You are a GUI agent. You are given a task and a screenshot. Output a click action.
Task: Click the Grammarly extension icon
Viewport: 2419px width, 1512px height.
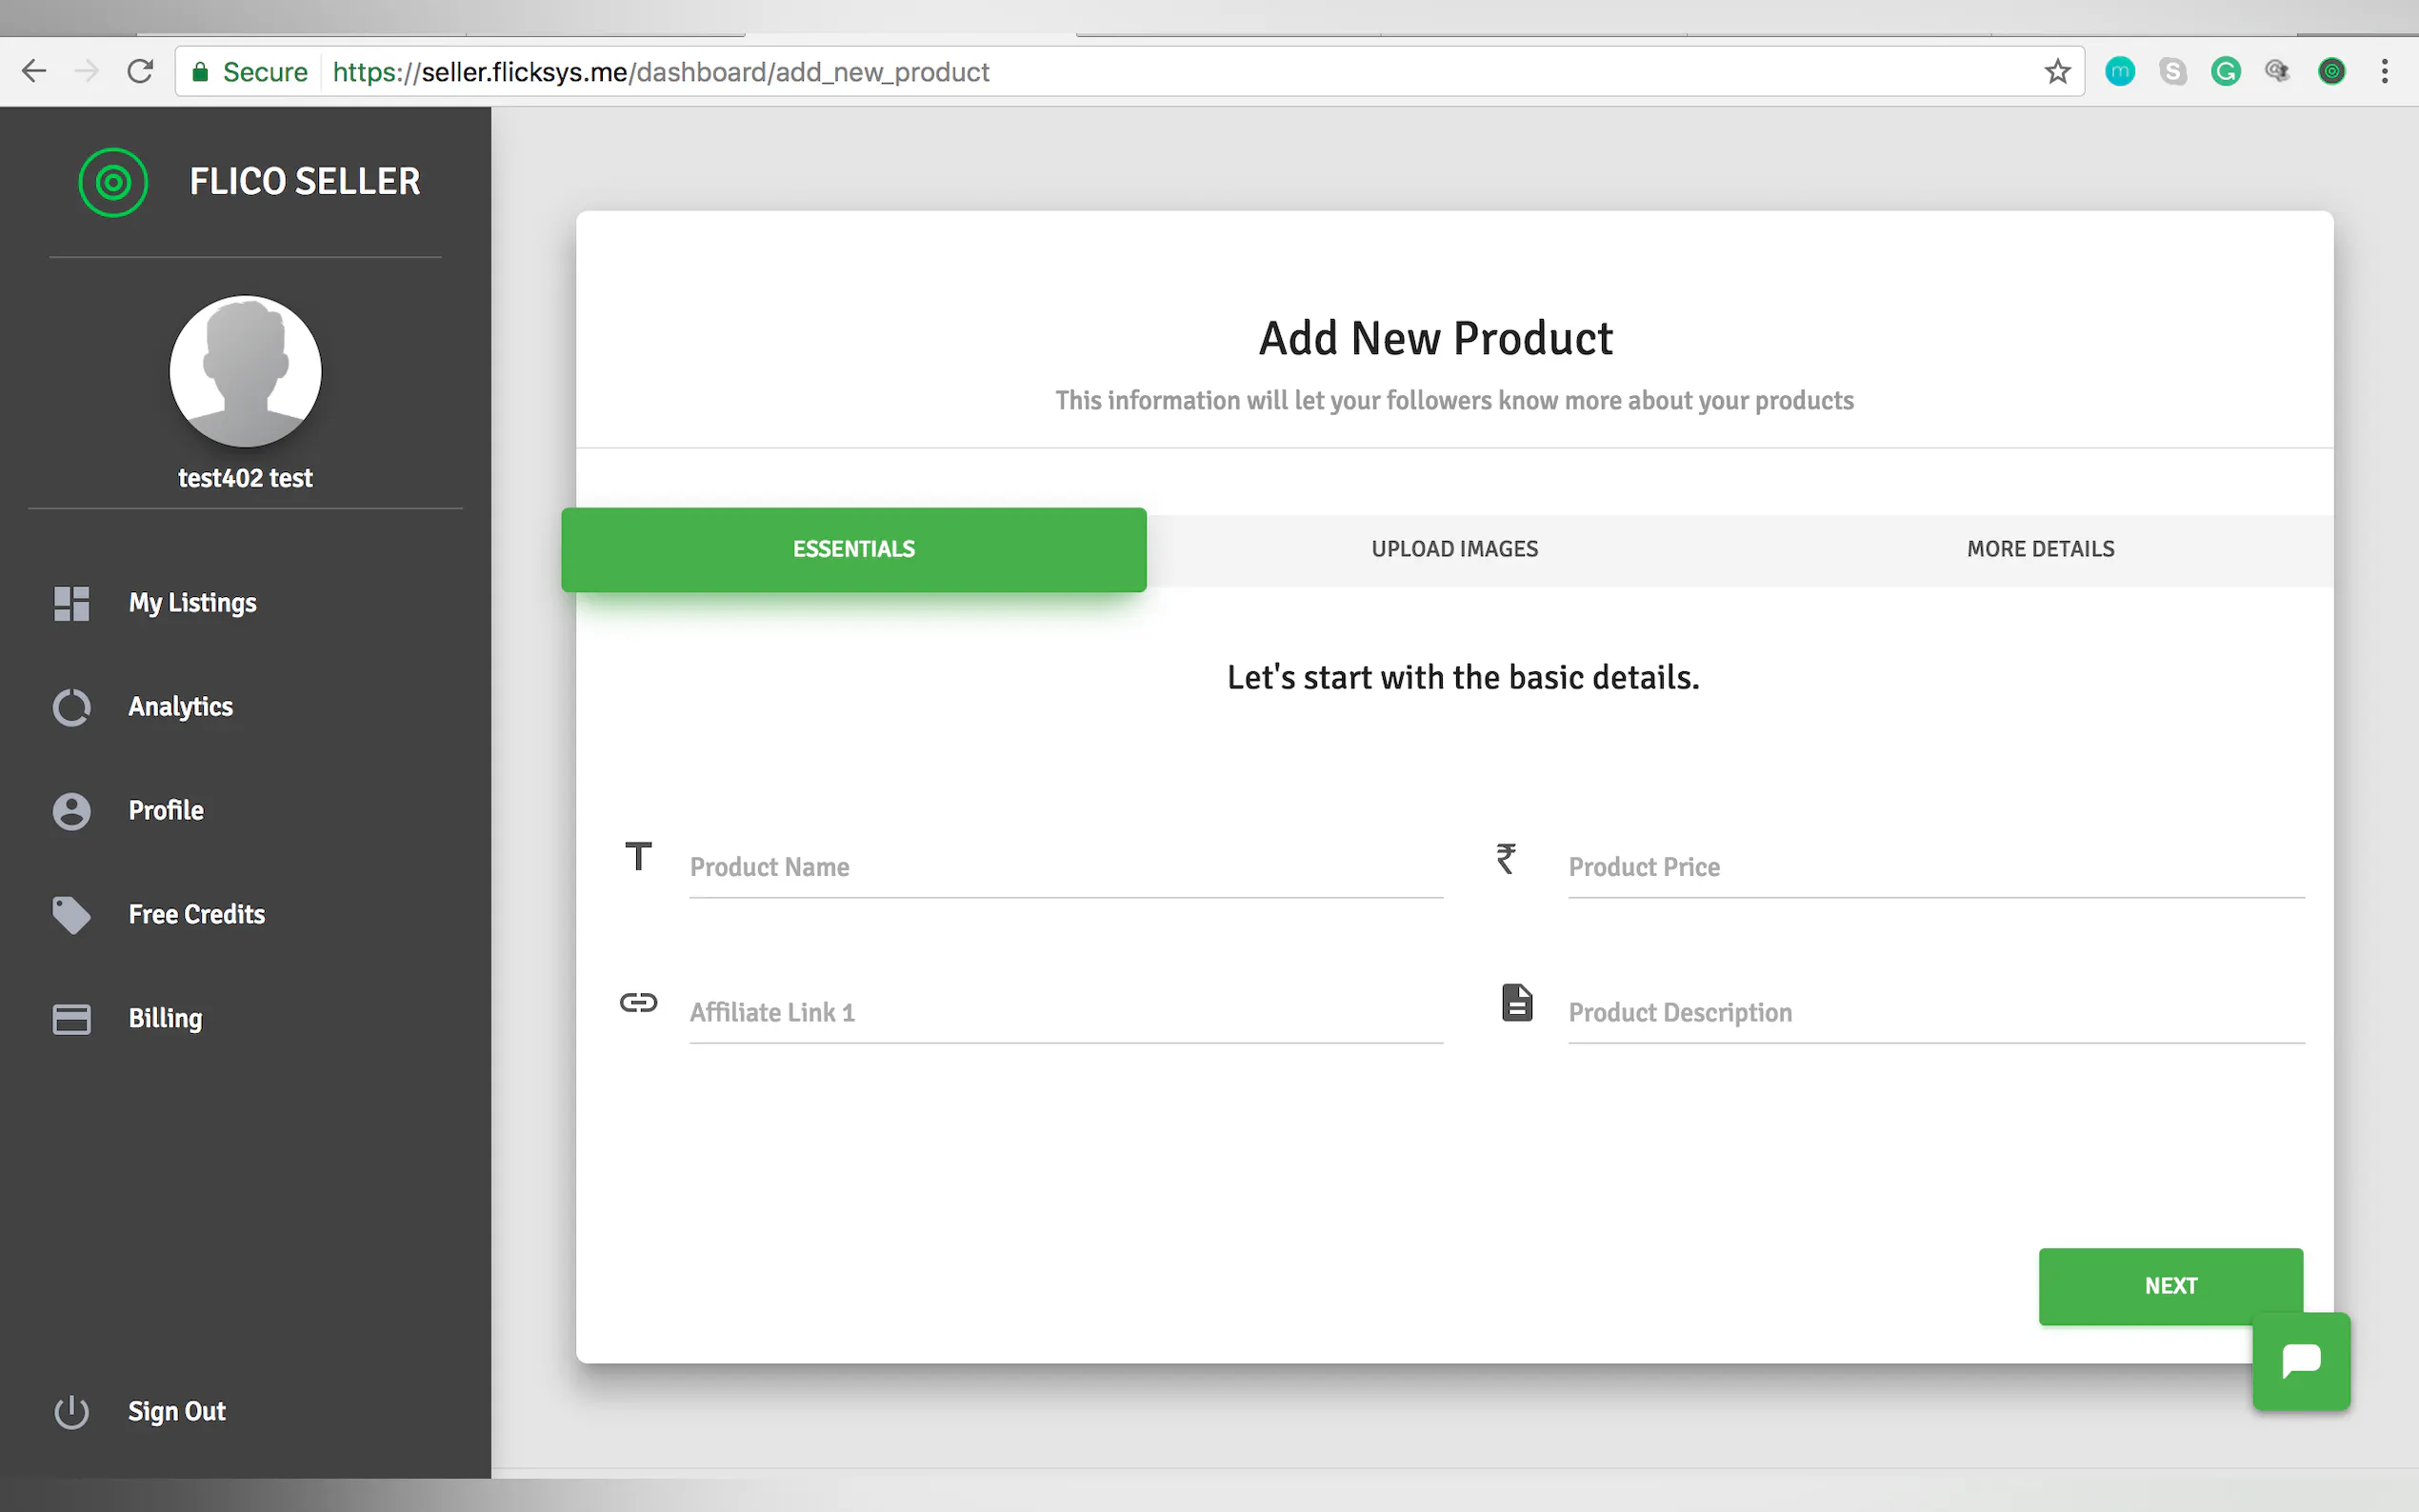pos(2225,72)
